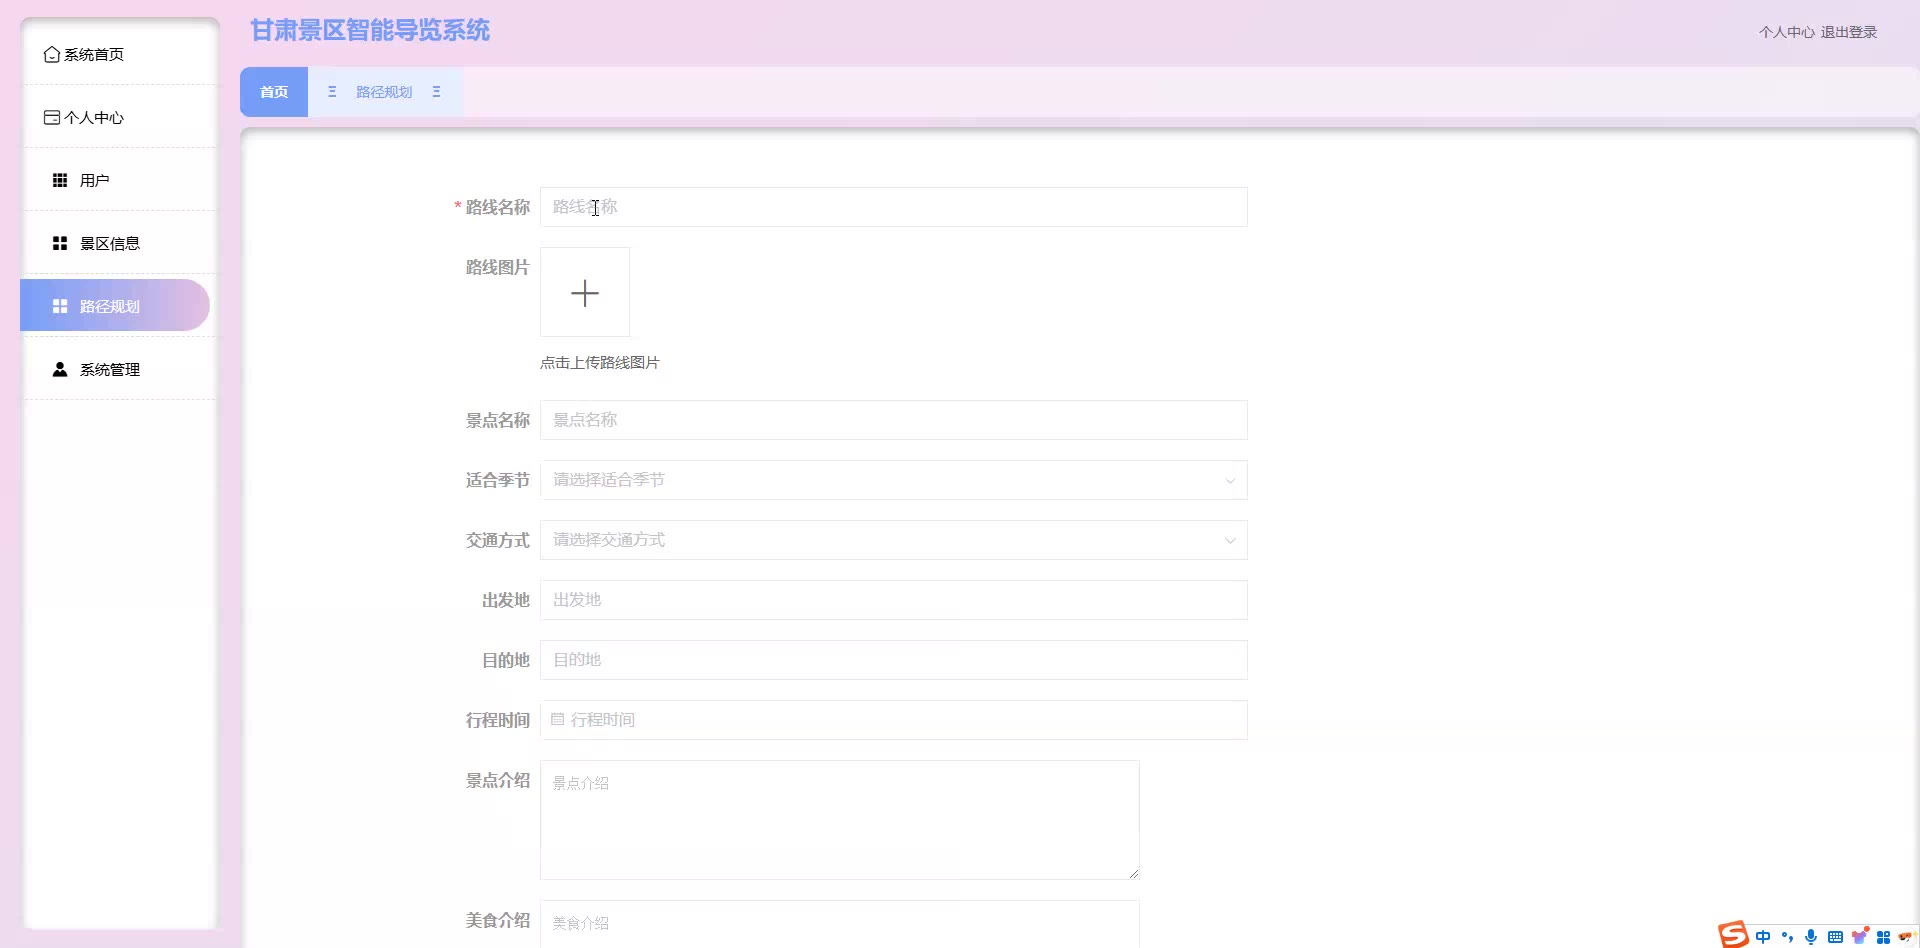This screenshot has width=1920, height=948.
Task: Click the 路线名称 field label
Action: 497,207
